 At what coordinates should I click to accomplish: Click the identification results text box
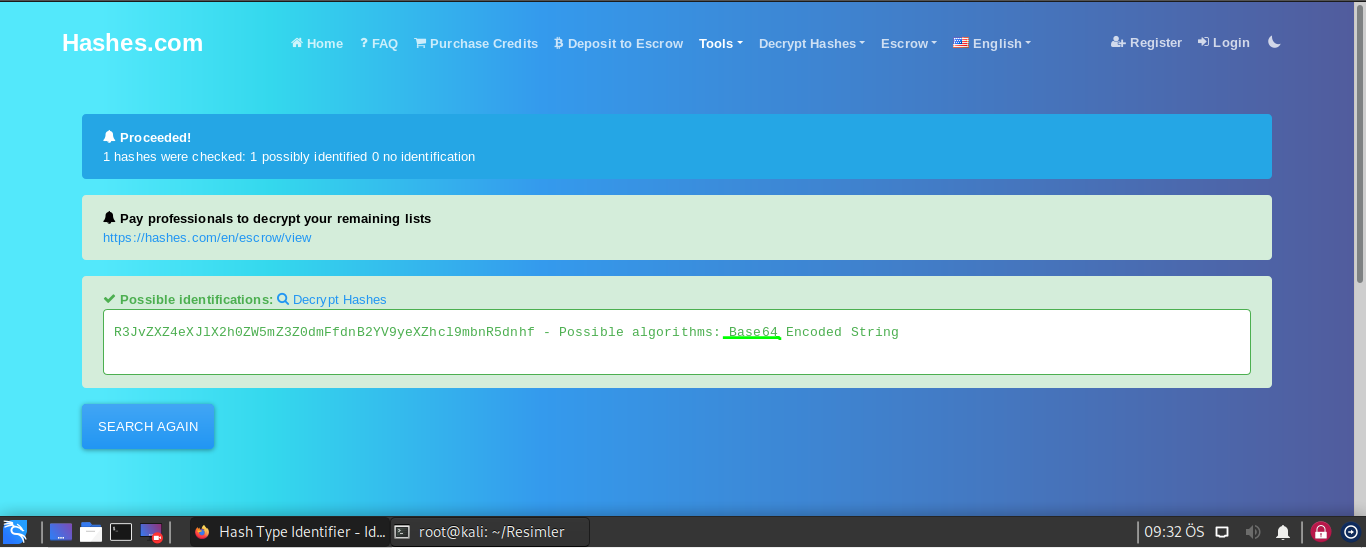pyautogui.click(x=677, y=342)
